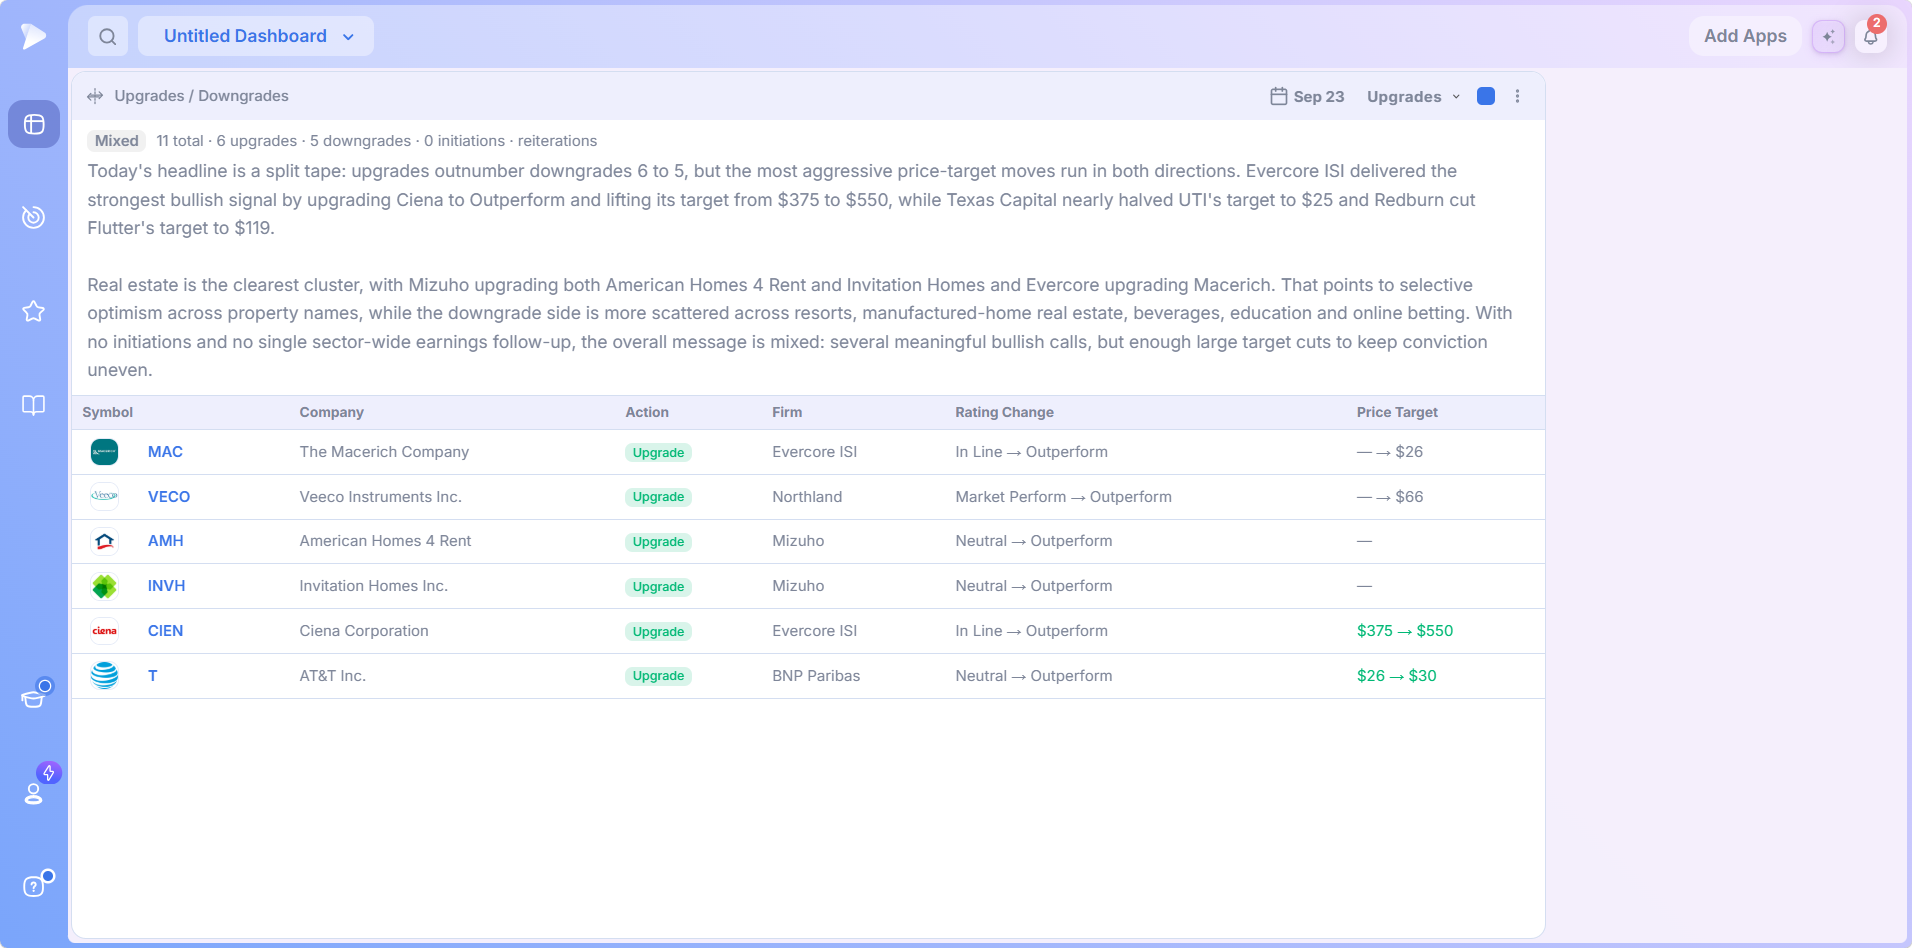1912x948 pixels.
Task: Click the 11 total summary counts line
Action: pos(376,141)
